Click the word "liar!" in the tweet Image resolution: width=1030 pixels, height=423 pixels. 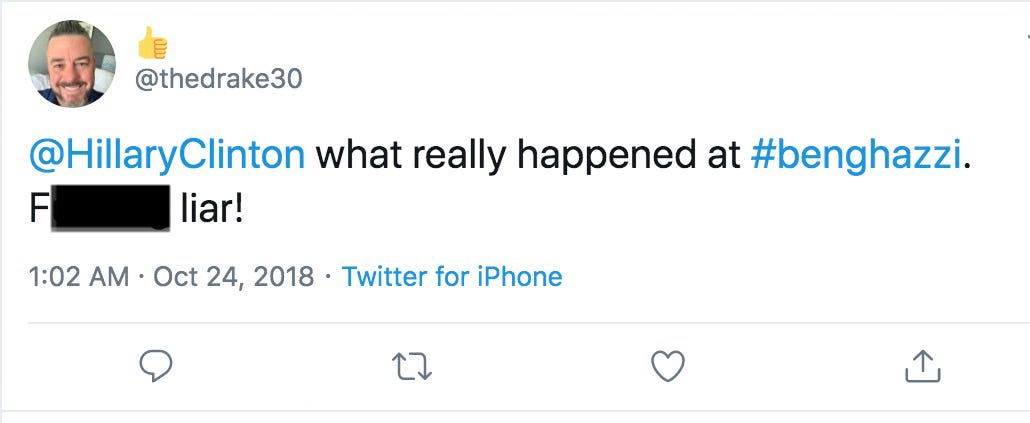coord(211,211)
